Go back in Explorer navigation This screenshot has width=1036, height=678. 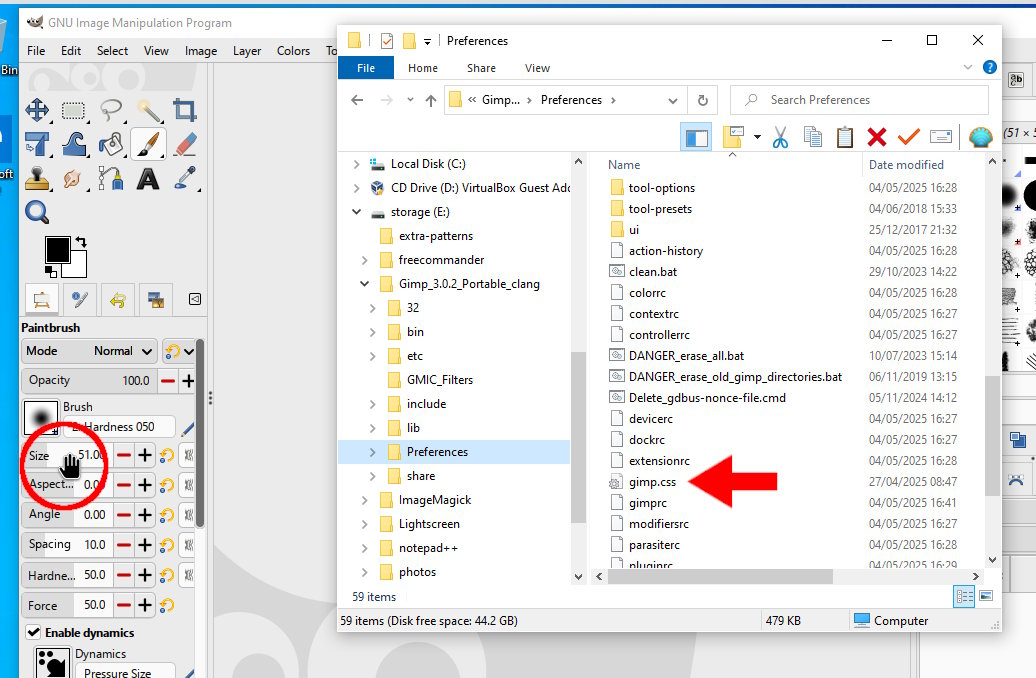(357, 100)
